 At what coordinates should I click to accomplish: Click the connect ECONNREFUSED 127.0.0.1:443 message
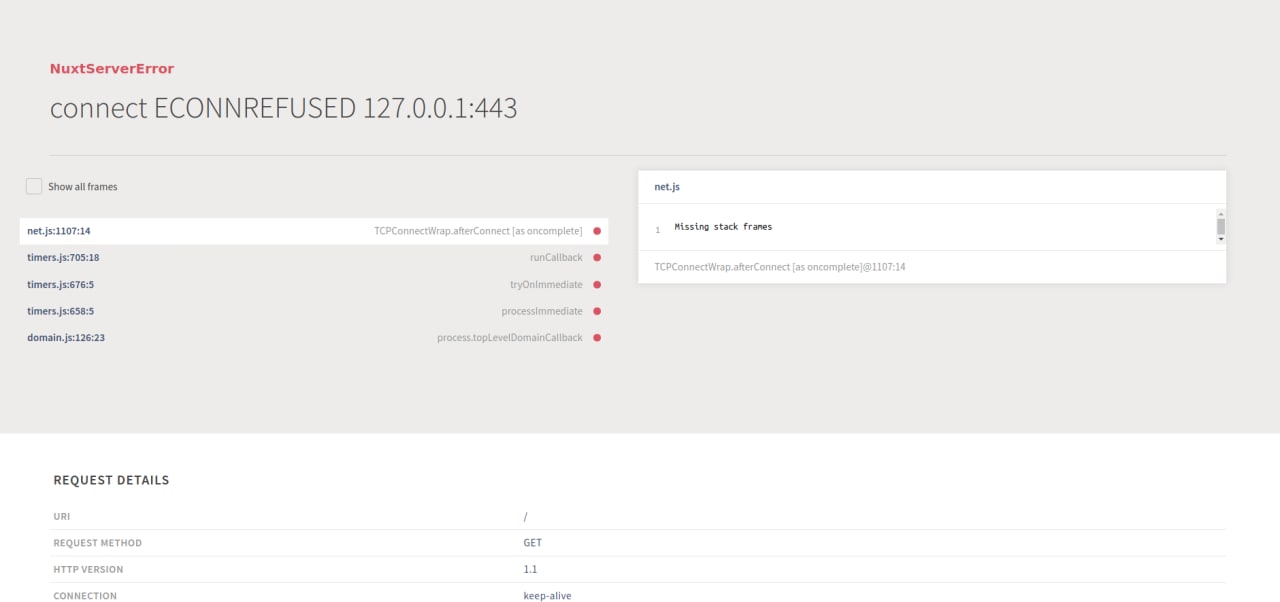284,108
